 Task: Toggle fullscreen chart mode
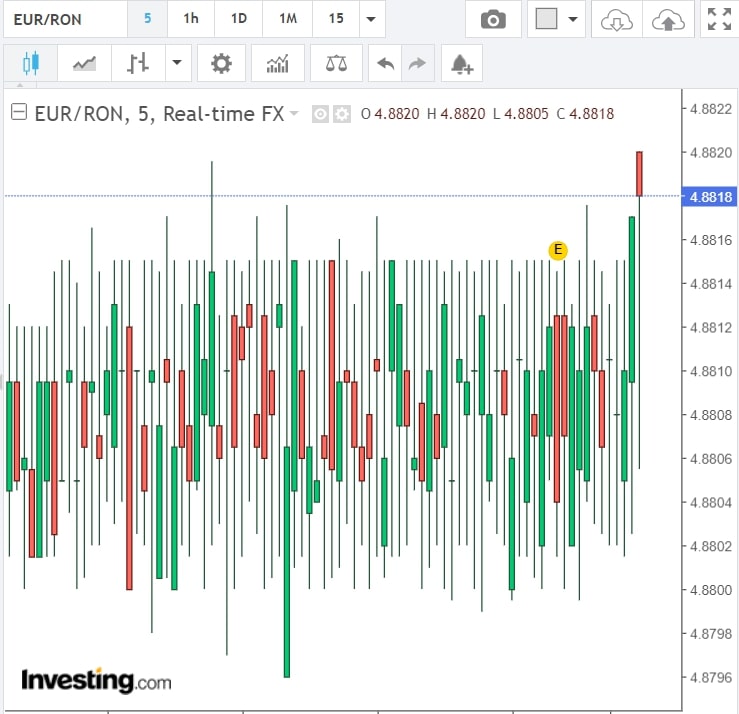point(718,19)
